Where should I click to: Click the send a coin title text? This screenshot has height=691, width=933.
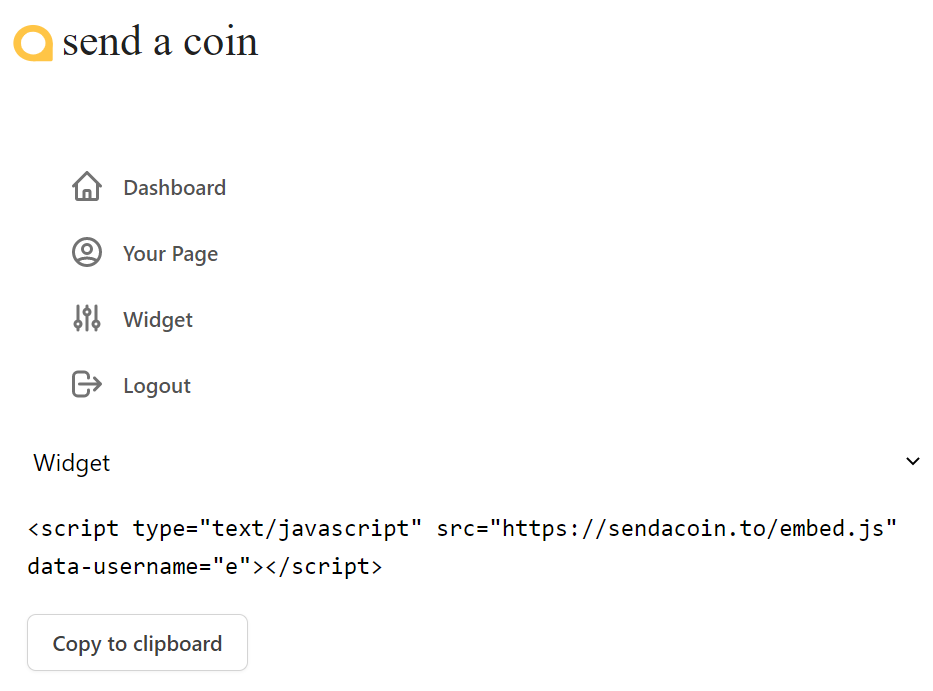point(160,42)
